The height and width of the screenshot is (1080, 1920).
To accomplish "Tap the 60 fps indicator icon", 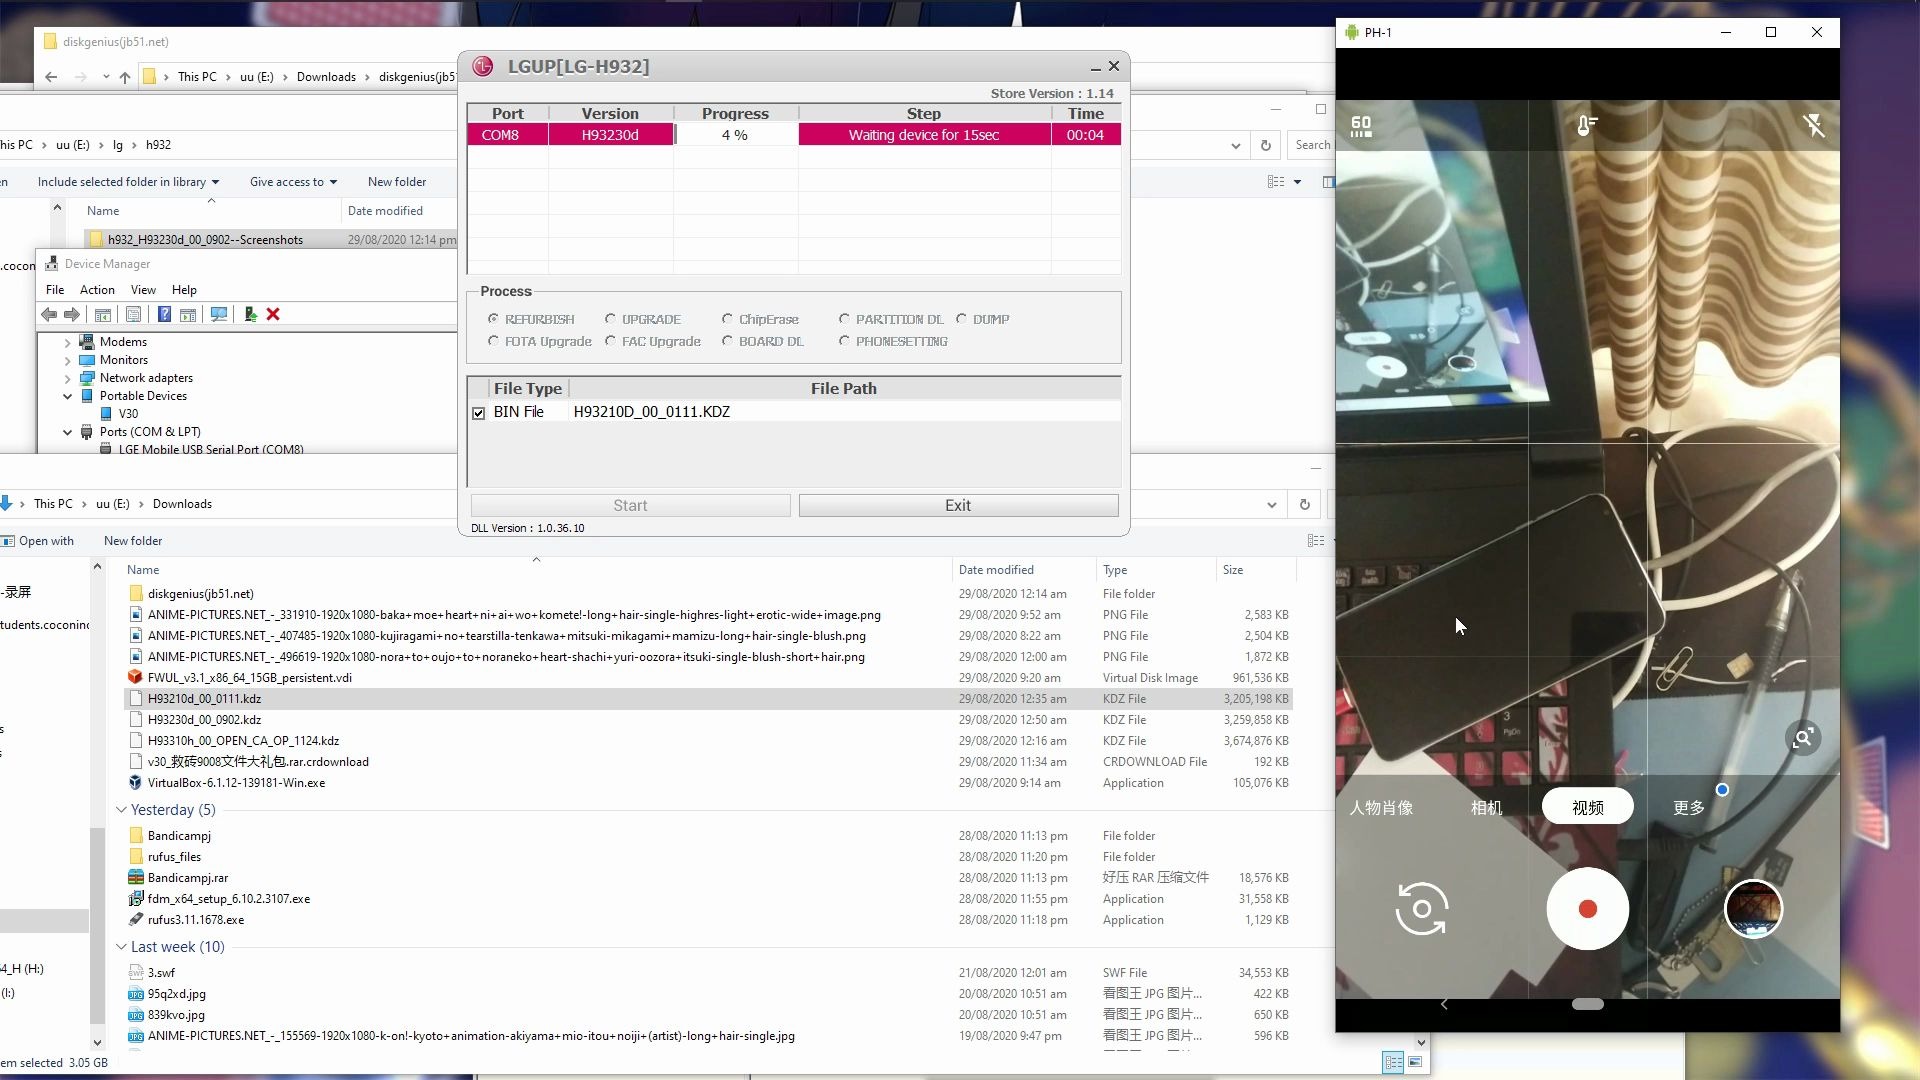I will 1360,126.
